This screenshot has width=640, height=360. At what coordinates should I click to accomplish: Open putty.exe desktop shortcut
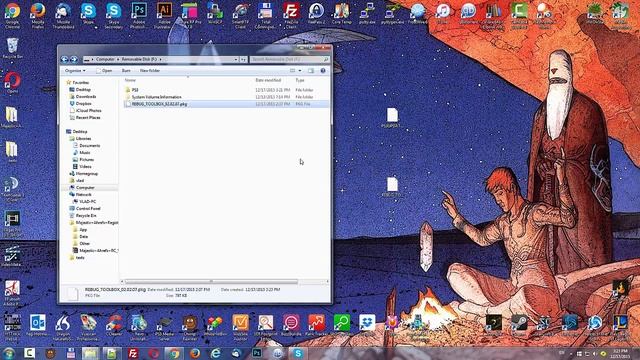(367, 14)
